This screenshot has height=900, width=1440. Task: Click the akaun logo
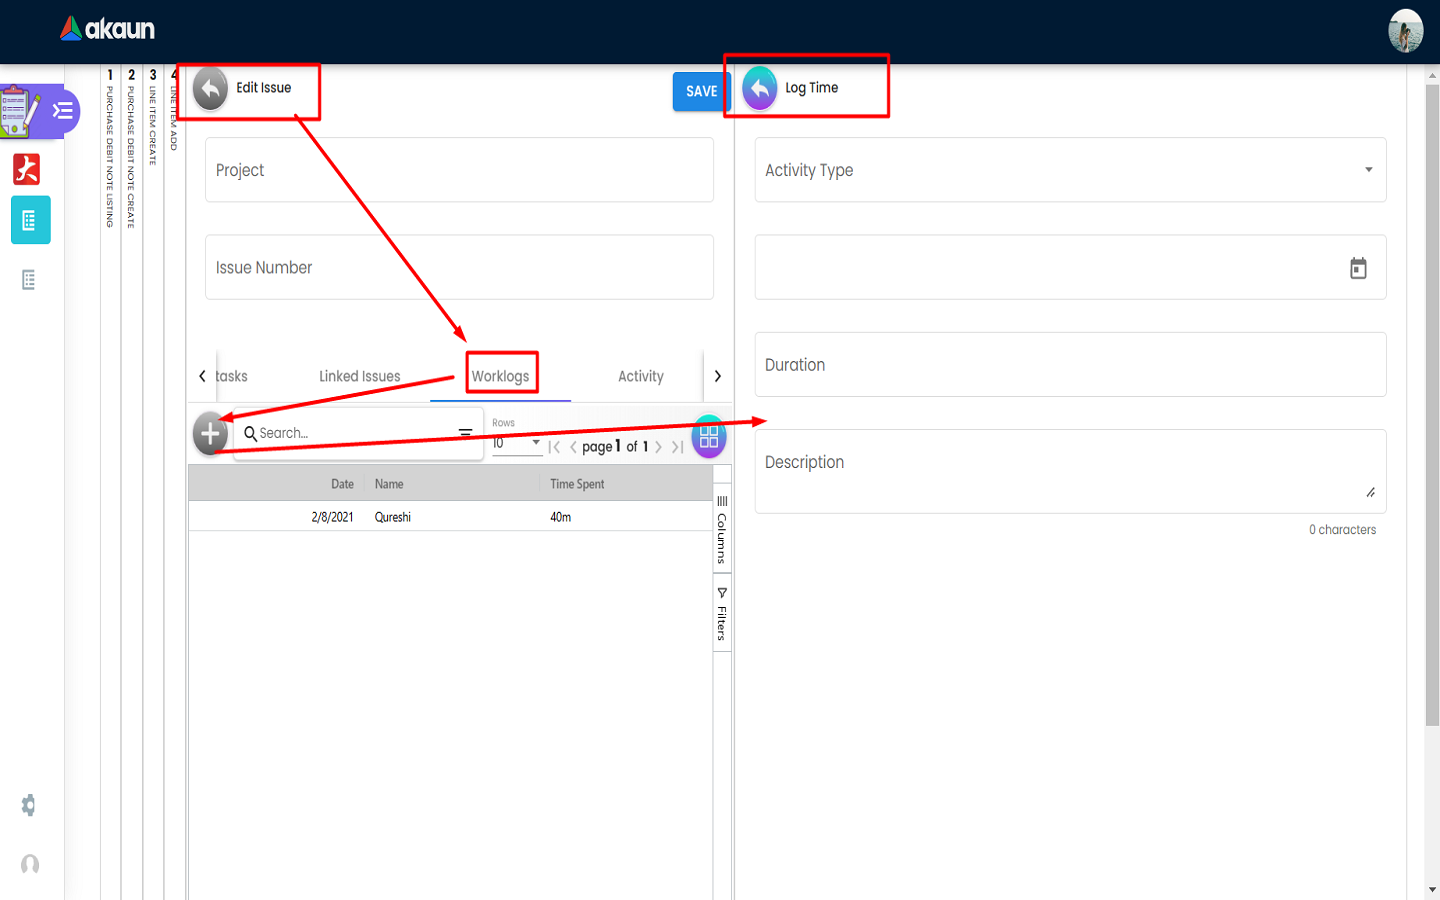(x=107, y=29)
